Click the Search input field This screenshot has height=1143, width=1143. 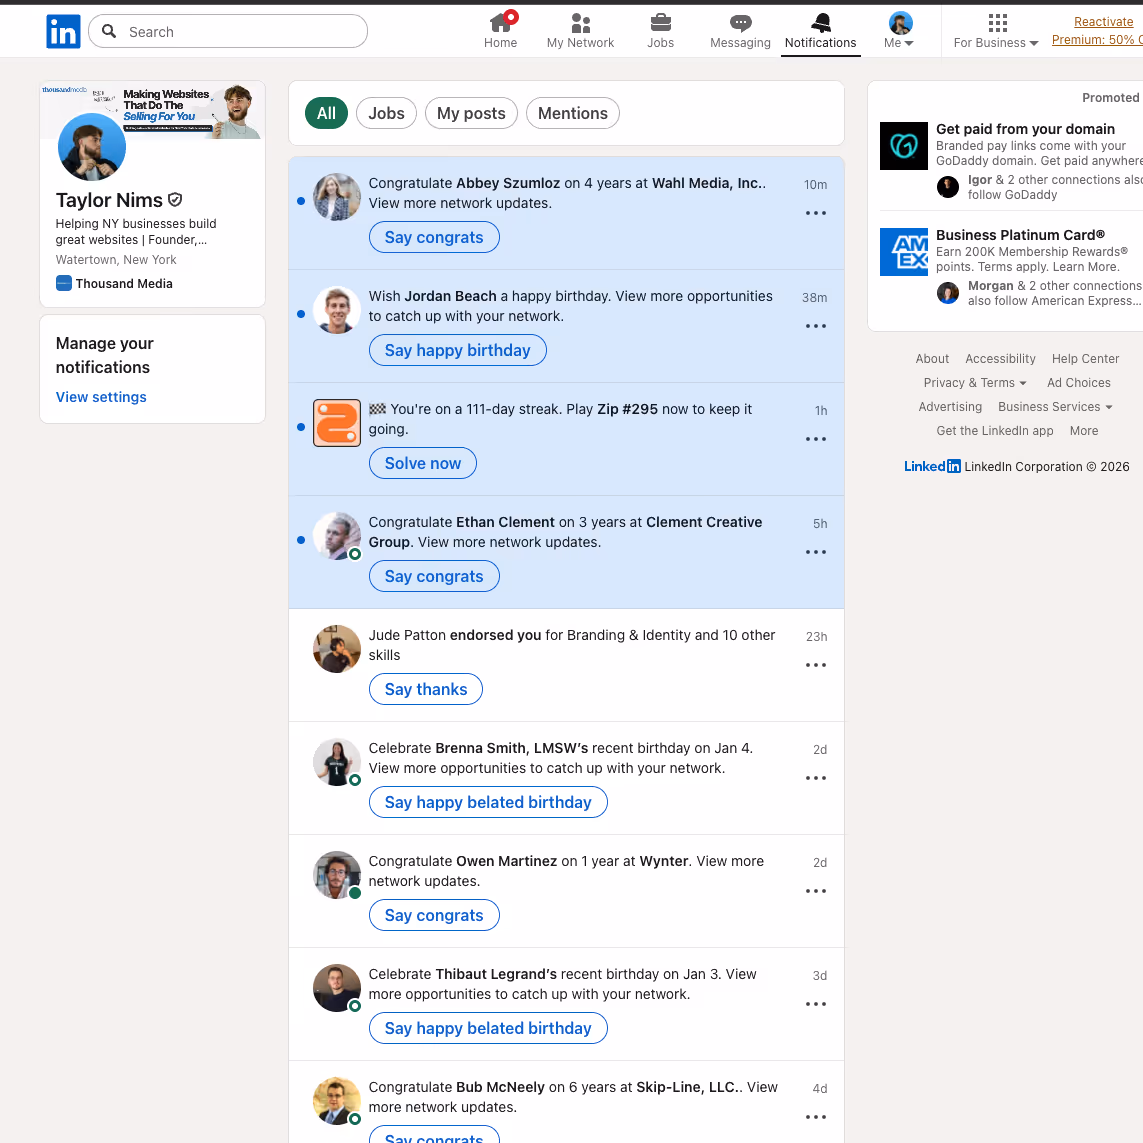(228, 31)
